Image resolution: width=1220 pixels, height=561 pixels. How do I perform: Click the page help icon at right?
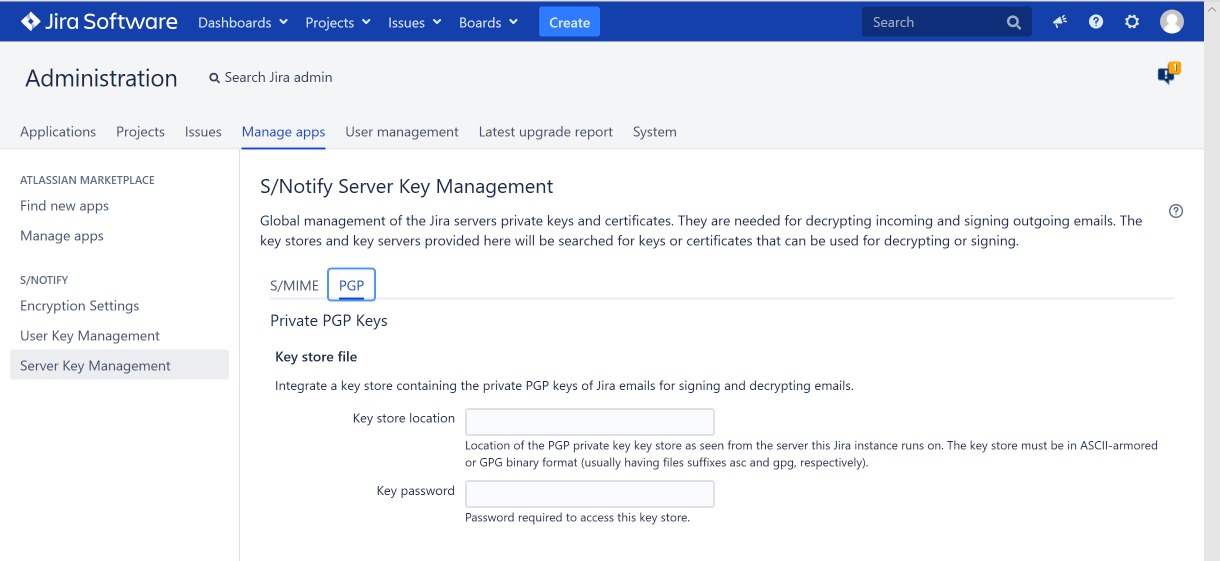pyautogui.click(x=1176, y=211)
